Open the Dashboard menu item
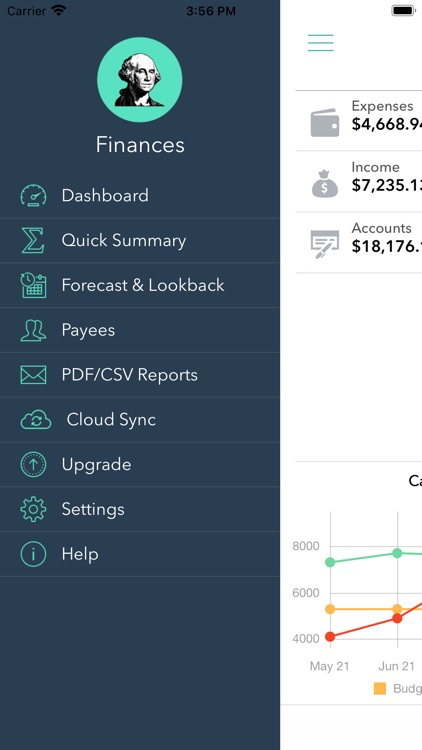 (x=140, y=196)
